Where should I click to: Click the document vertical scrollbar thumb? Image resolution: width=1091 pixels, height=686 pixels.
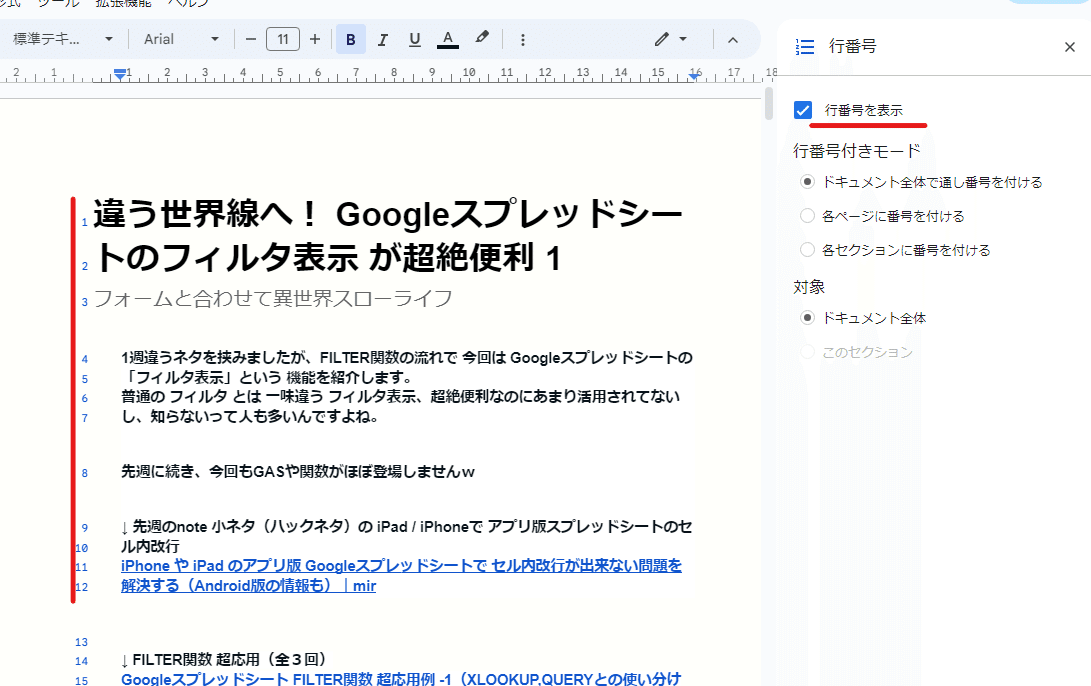coord(768,104)
